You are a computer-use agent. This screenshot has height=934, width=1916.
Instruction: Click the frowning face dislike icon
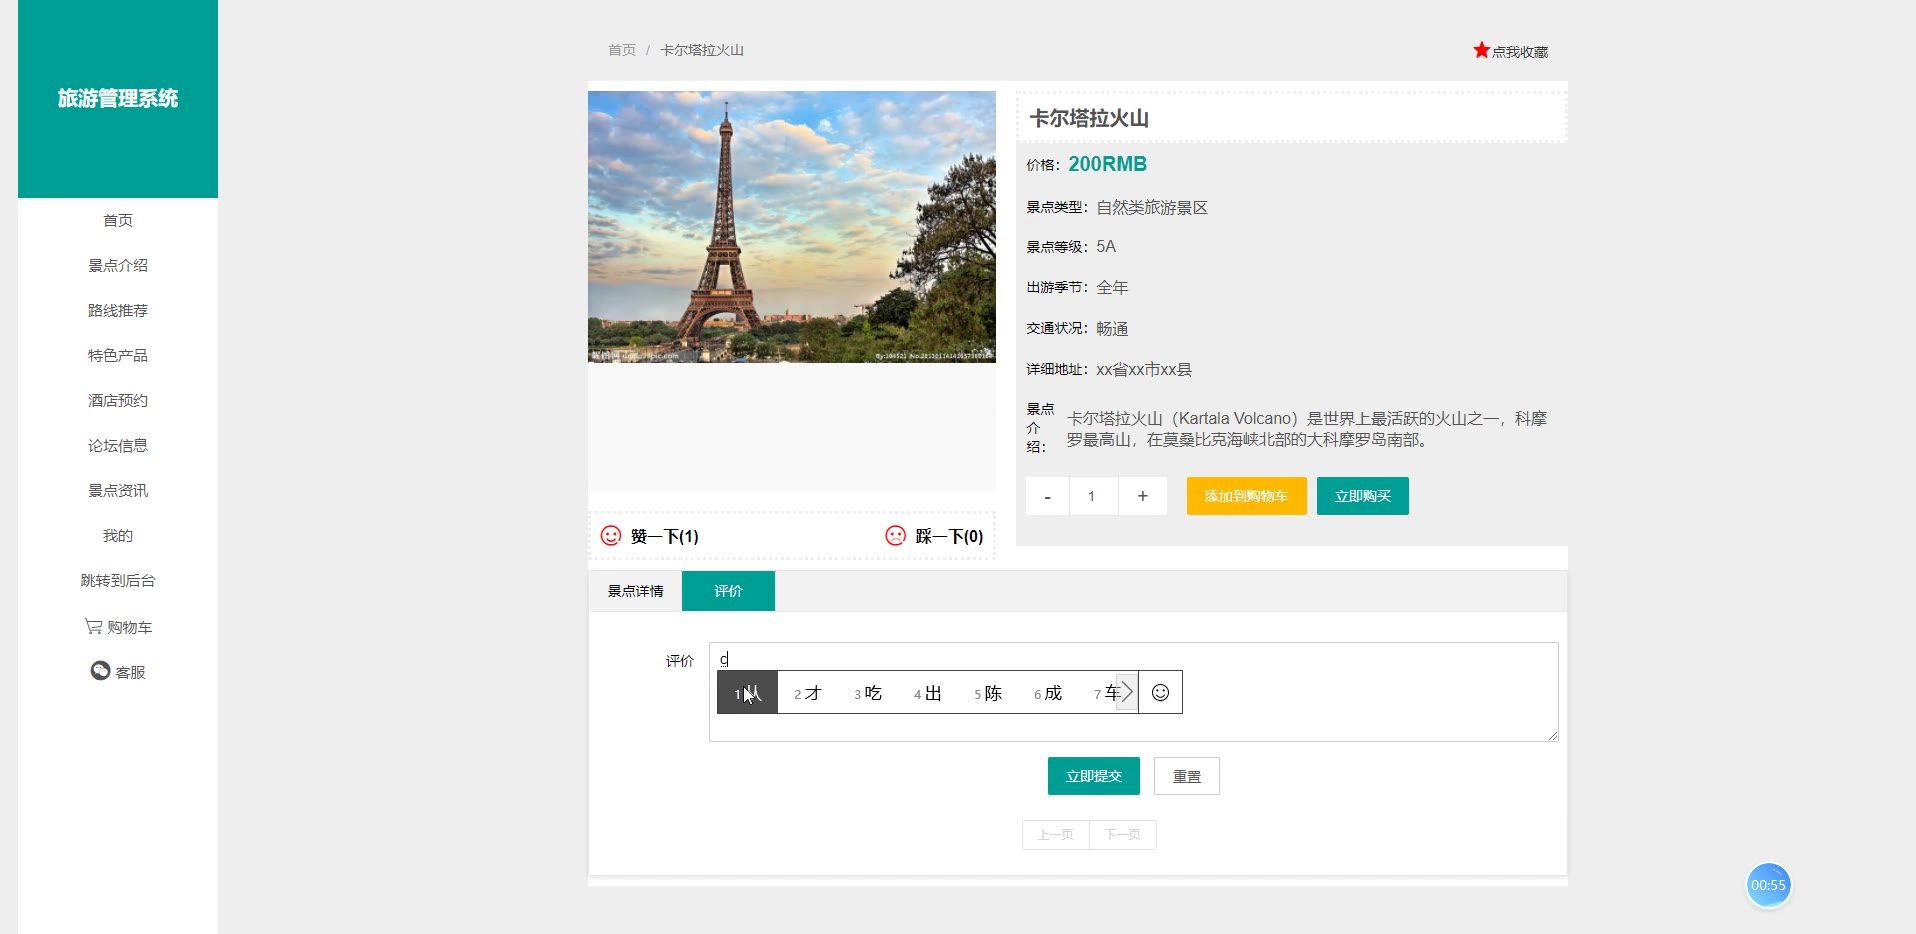click(896, 536)
